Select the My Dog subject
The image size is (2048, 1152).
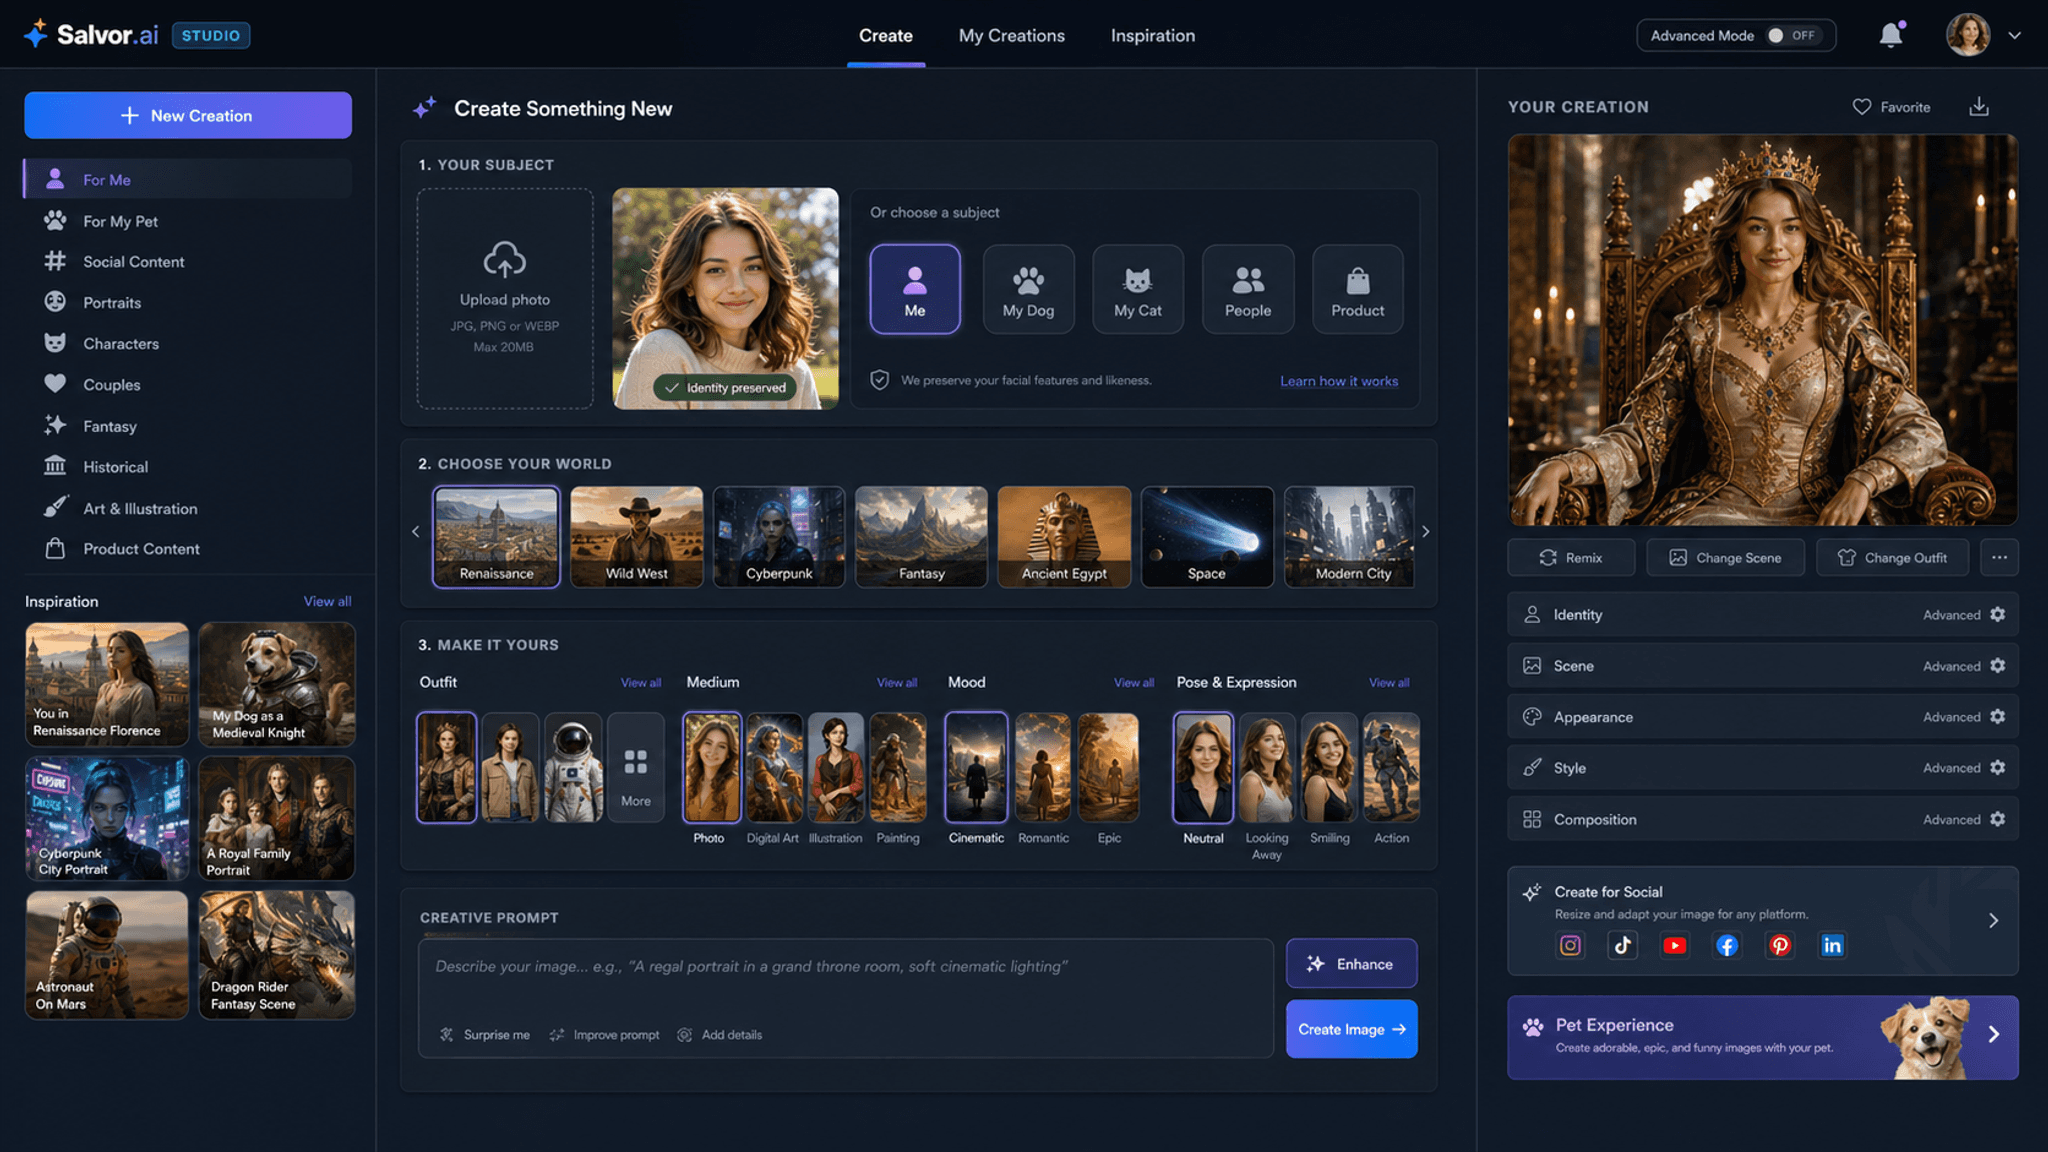(x=1028, y=289)
